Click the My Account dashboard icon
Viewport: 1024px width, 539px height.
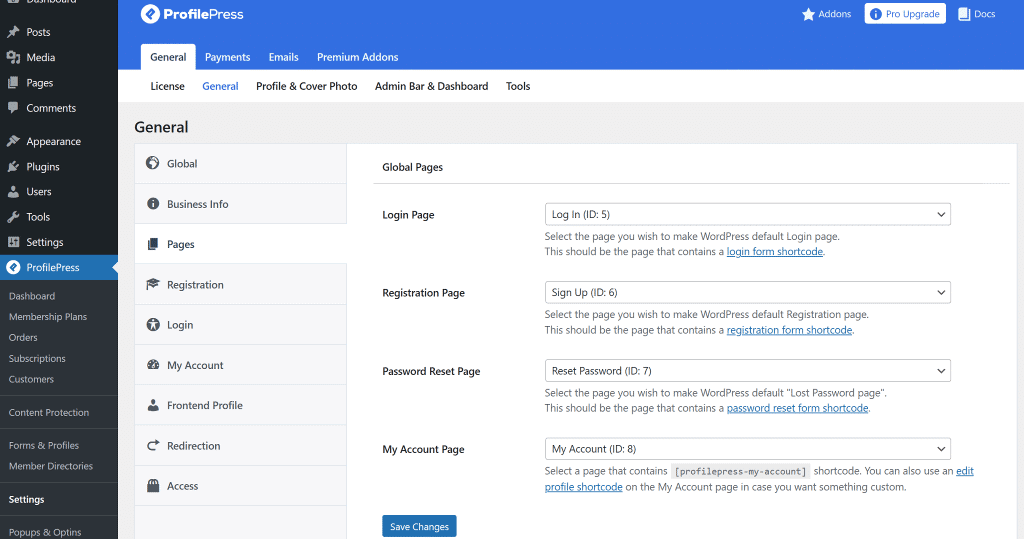pos(153,365)
